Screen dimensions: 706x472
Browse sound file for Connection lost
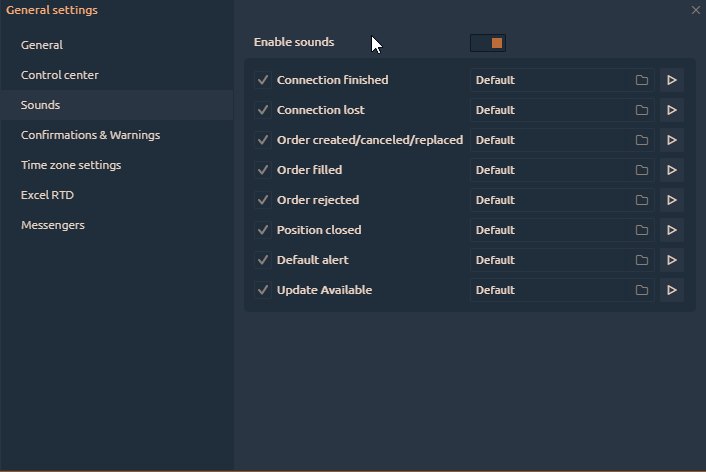click(642, 110)
